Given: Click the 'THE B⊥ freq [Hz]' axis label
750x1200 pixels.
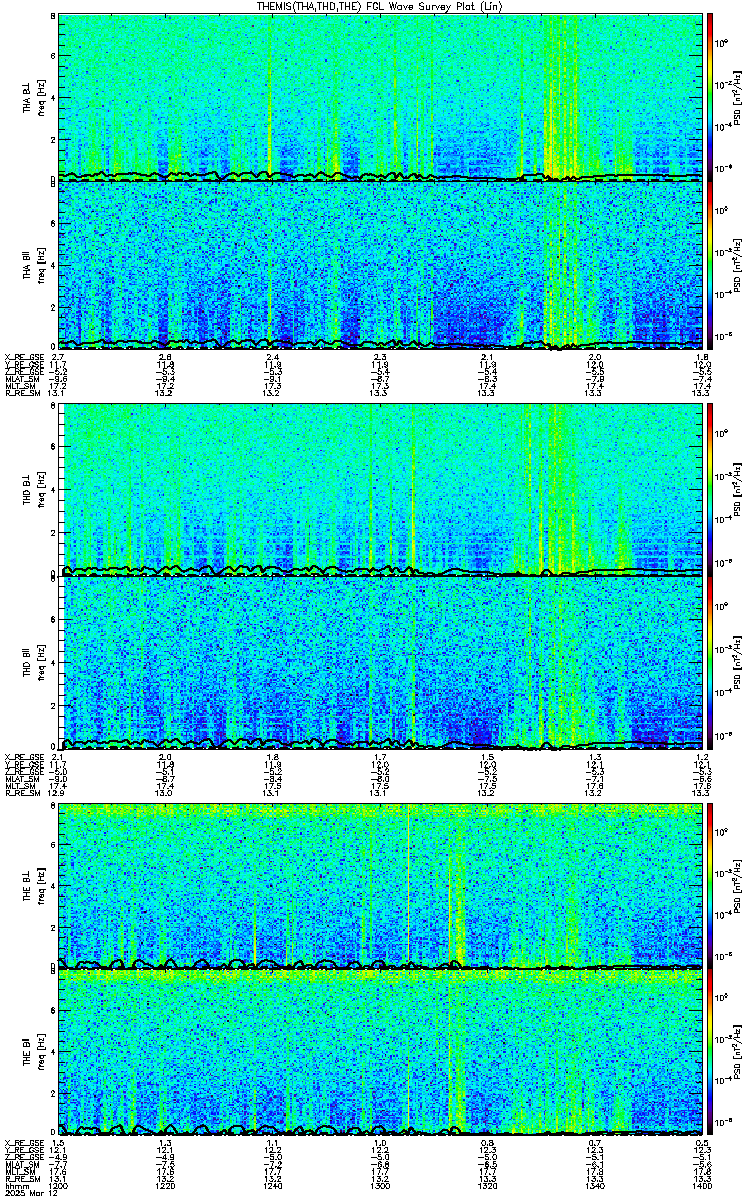Looking at the screenshot, I should 33,886.
